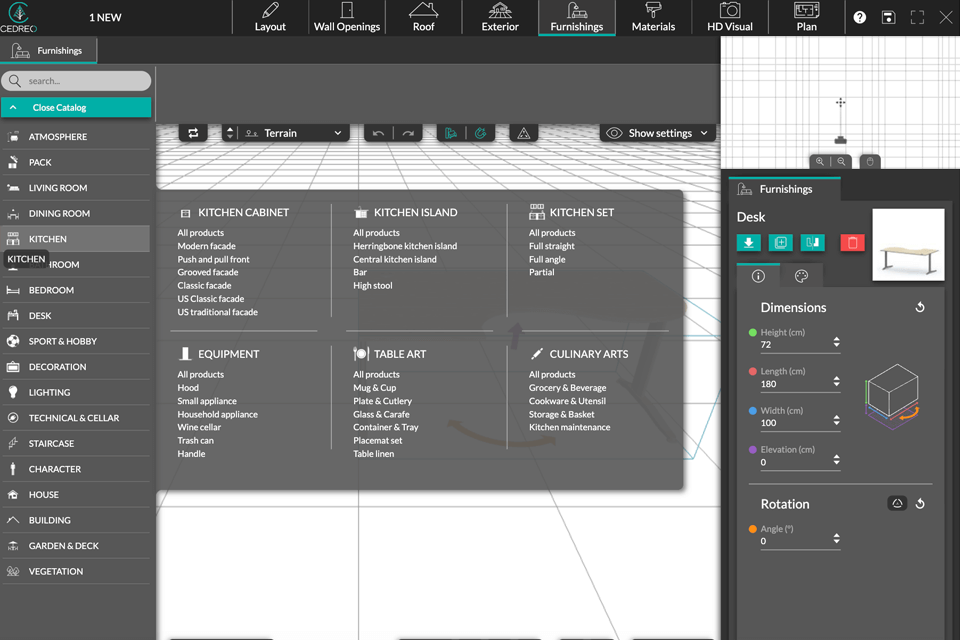Open the Pack category

point(76,162)
